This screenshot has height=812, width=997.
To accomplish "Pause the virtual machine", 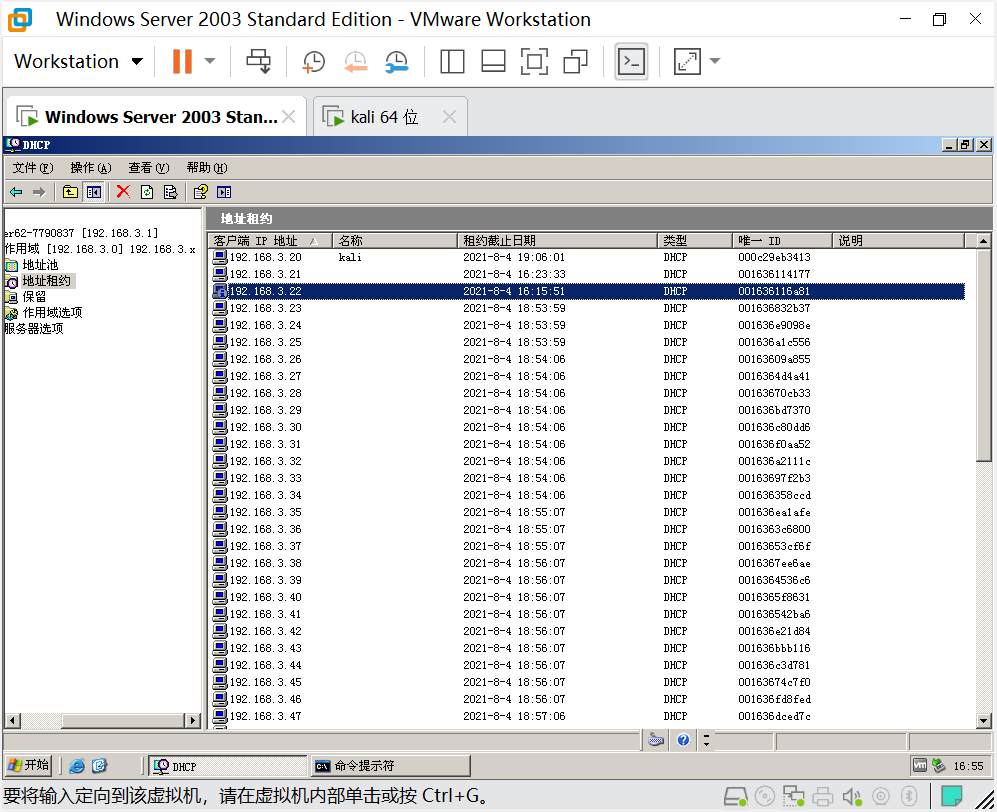I will 182,62.
